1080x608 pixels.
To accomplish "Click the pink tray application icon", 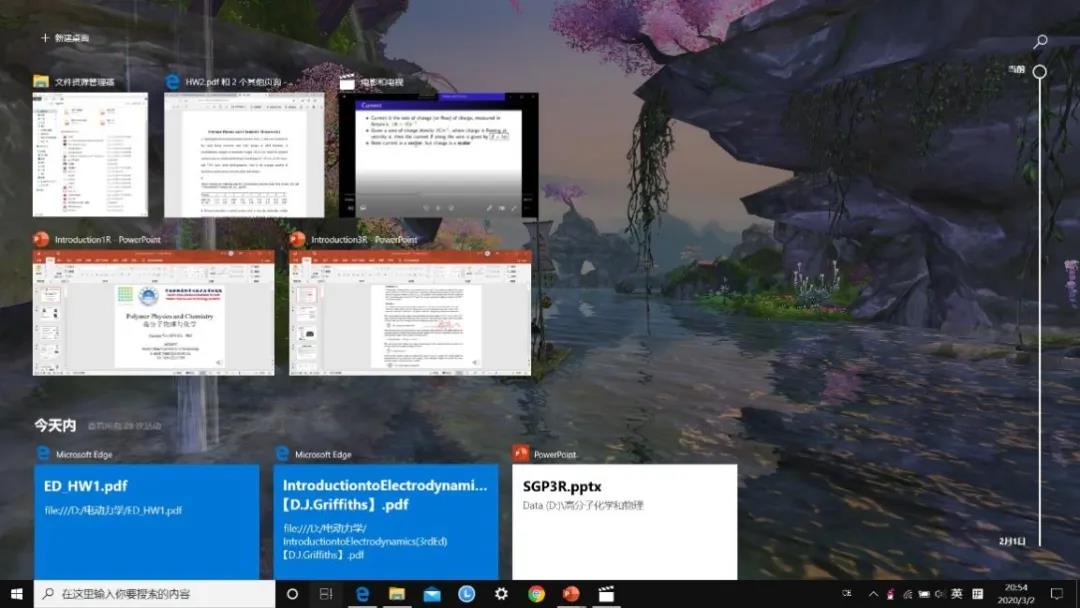I will (x=891, y=594).
